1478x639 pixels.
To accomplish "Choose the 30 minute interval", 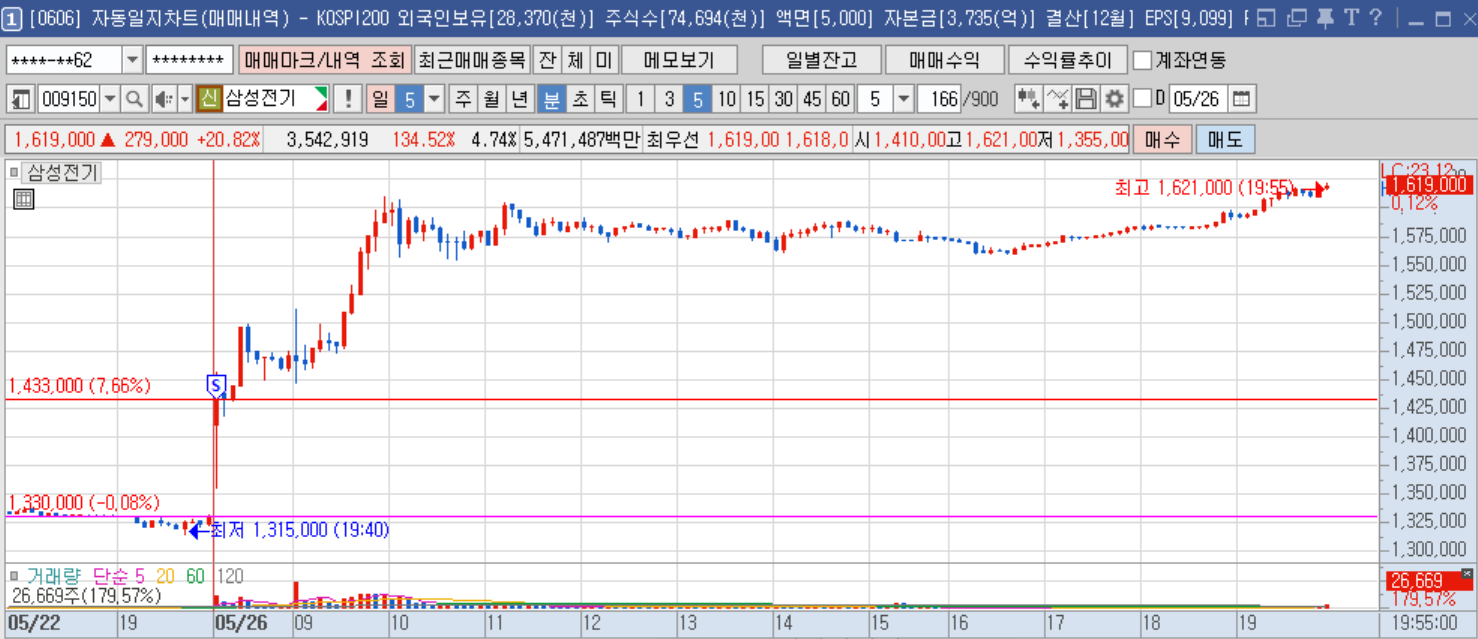I will (784, 99).
